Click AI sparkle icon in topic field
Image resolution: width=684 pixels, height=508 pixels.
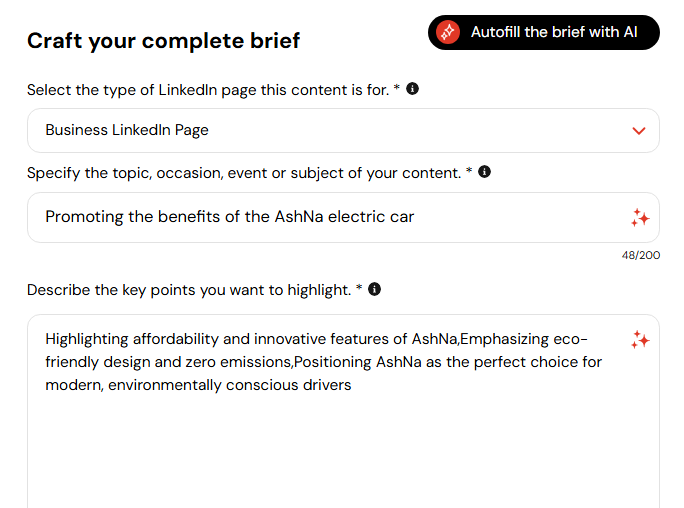[640, 218]
